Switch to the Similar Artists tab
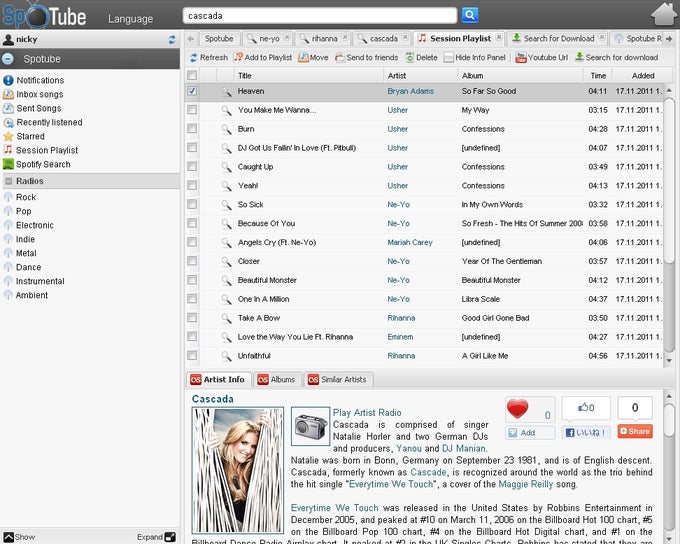The width and height of the screenshot is (680, 544). coord(338,380)
